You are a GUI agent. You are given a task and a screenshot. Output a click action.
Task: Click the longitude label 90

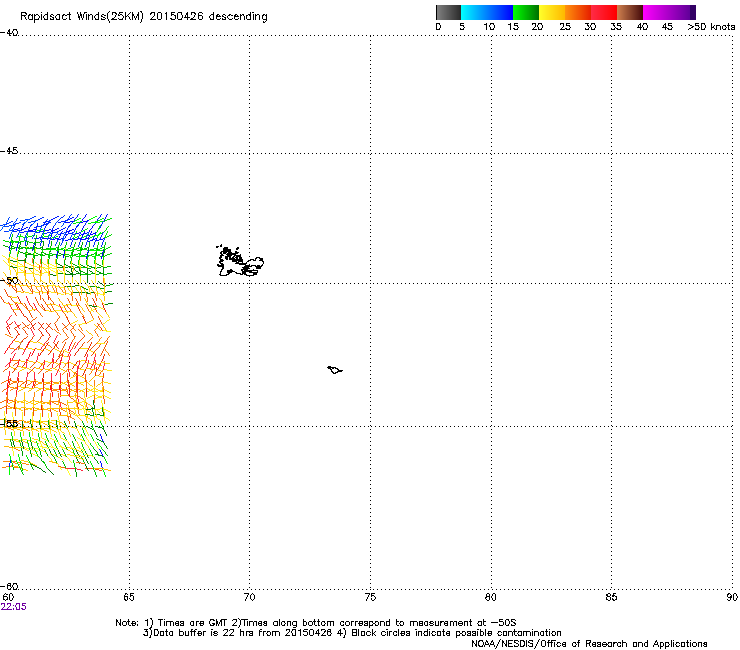[732, 597]
